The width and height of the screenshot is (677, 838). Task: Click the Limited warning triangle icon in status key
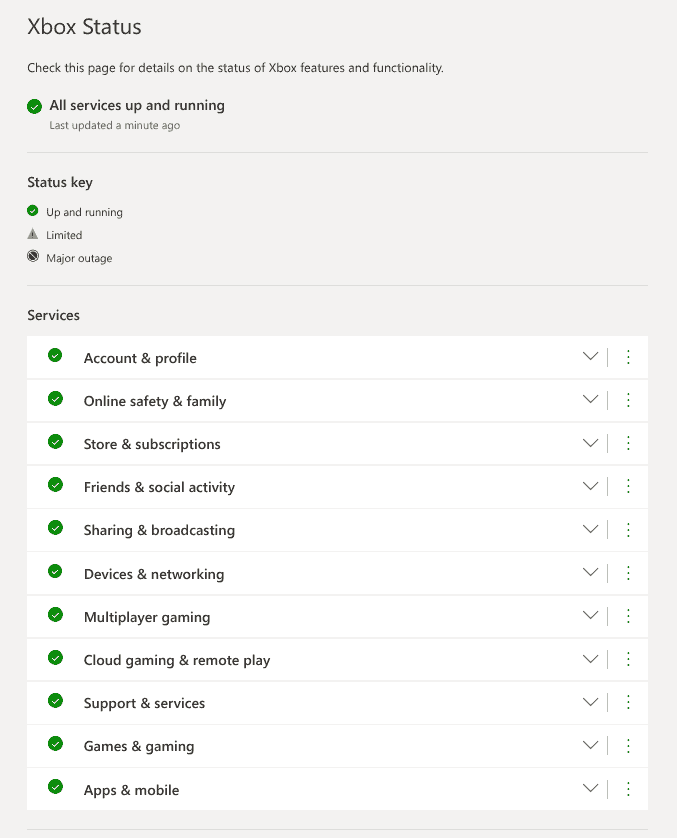pos(33,234)
